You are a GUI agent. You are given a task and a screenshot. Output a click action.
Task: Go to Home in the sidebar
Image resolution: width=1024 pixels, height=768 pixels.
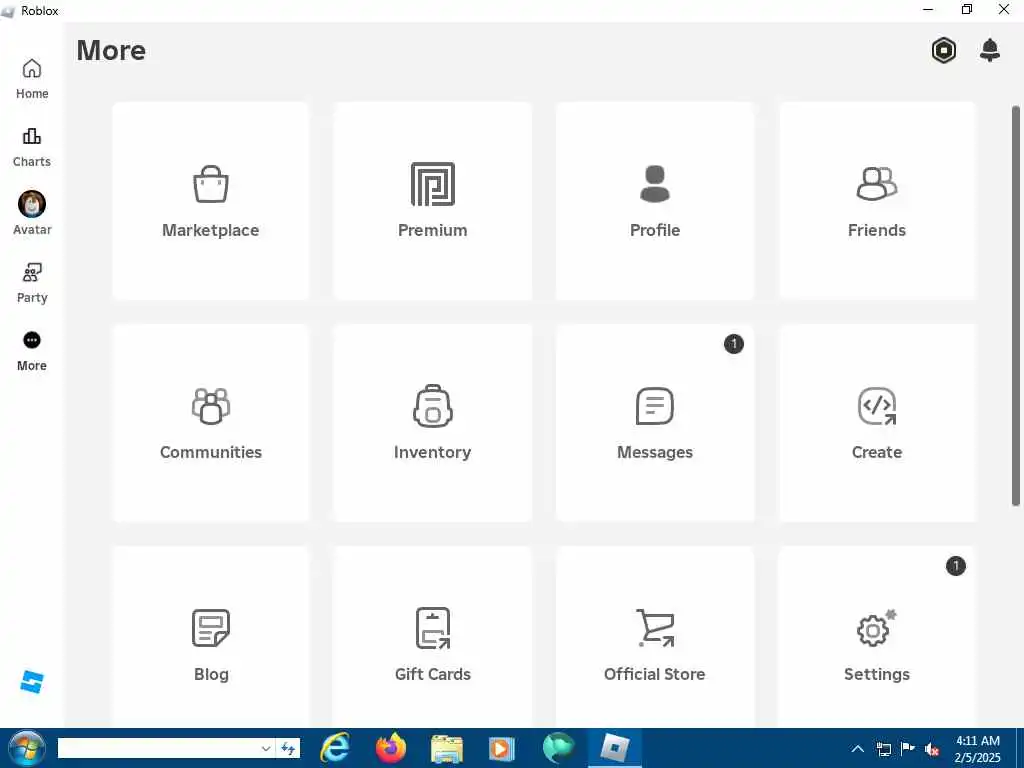pyautogui.click(x=32, y=79)
